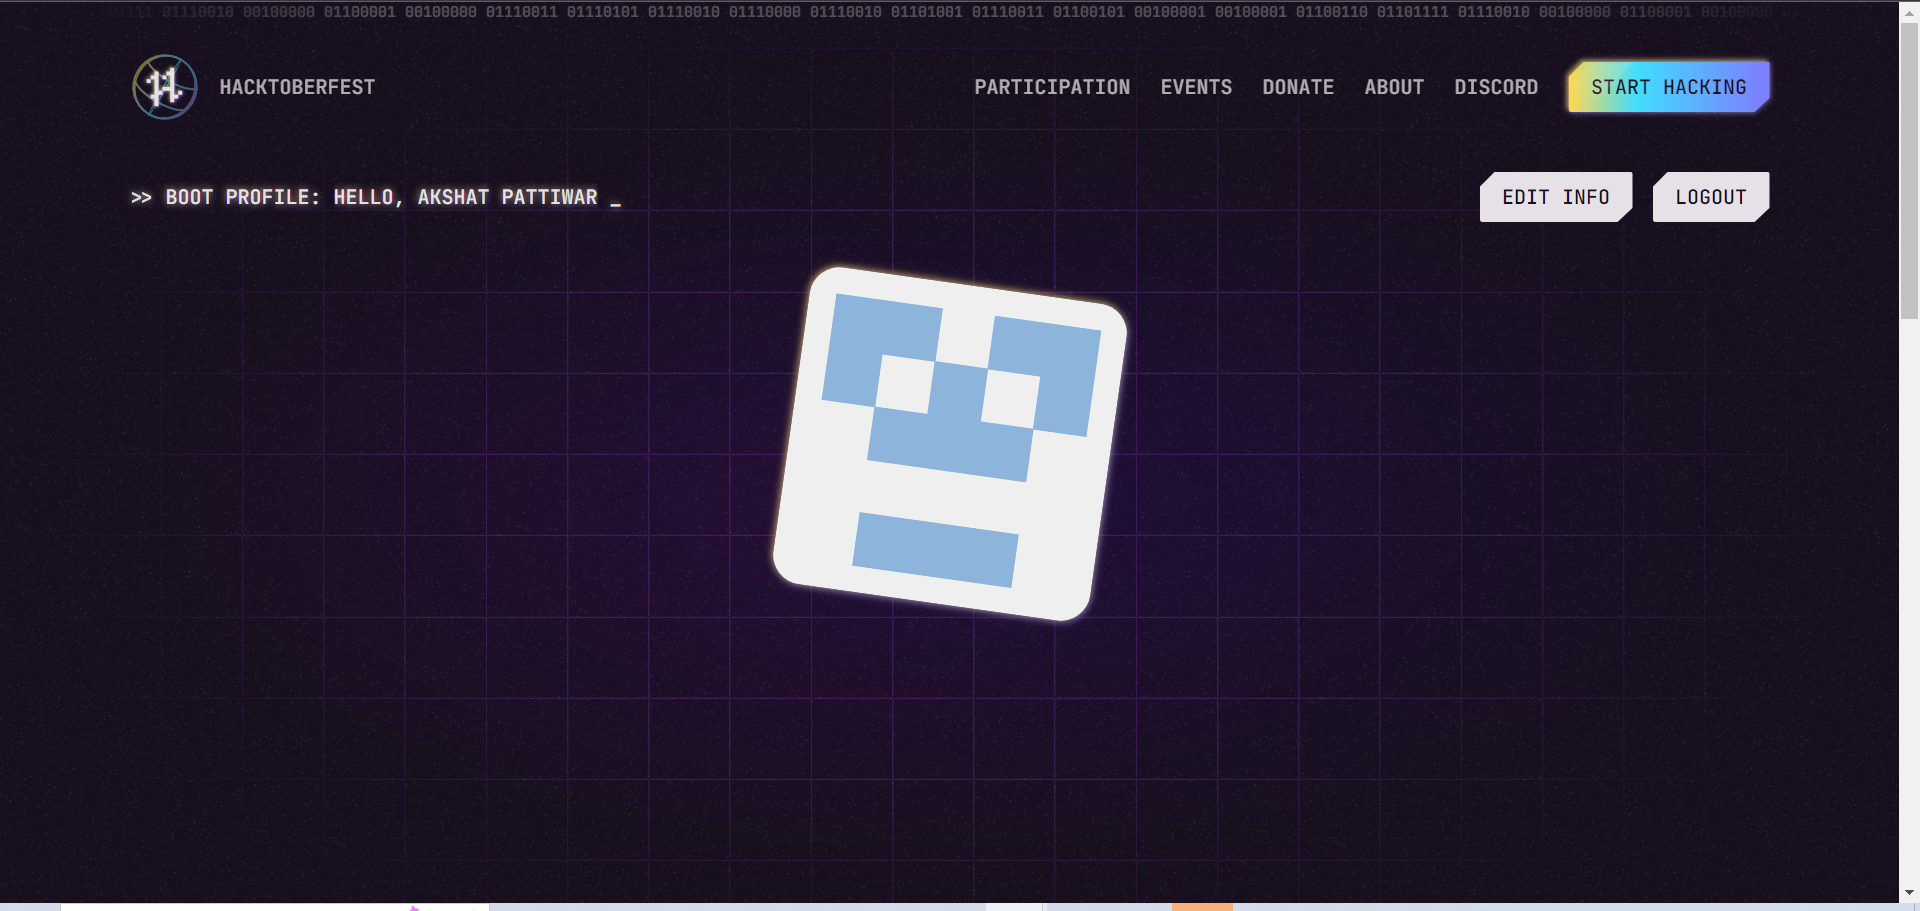
Task: Open the EVENTS navigation entry
Action: [1196, 87]
